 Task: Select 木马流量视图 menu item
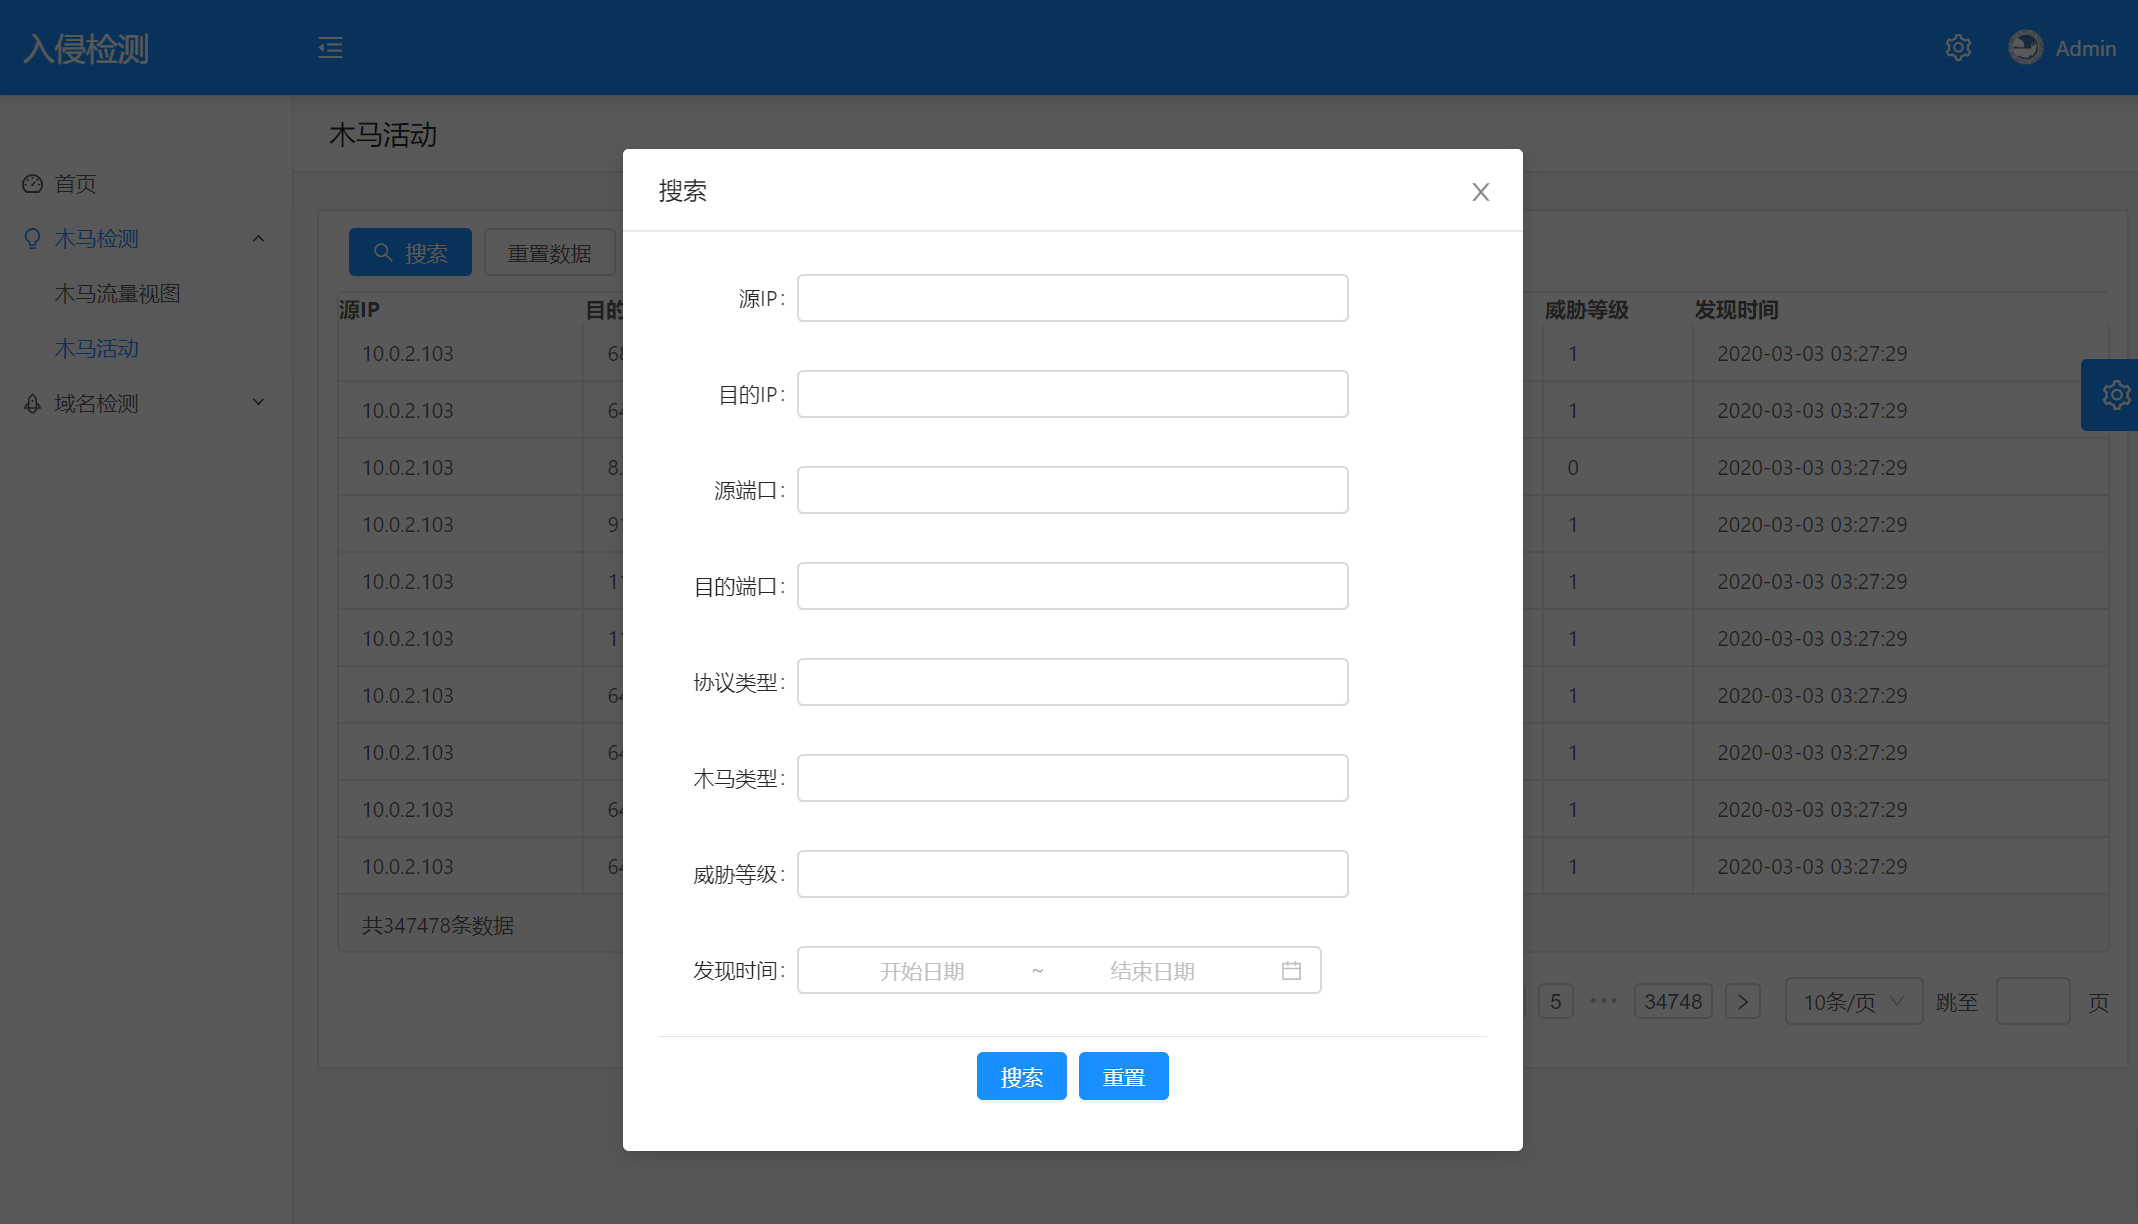(x=117, y=294)
